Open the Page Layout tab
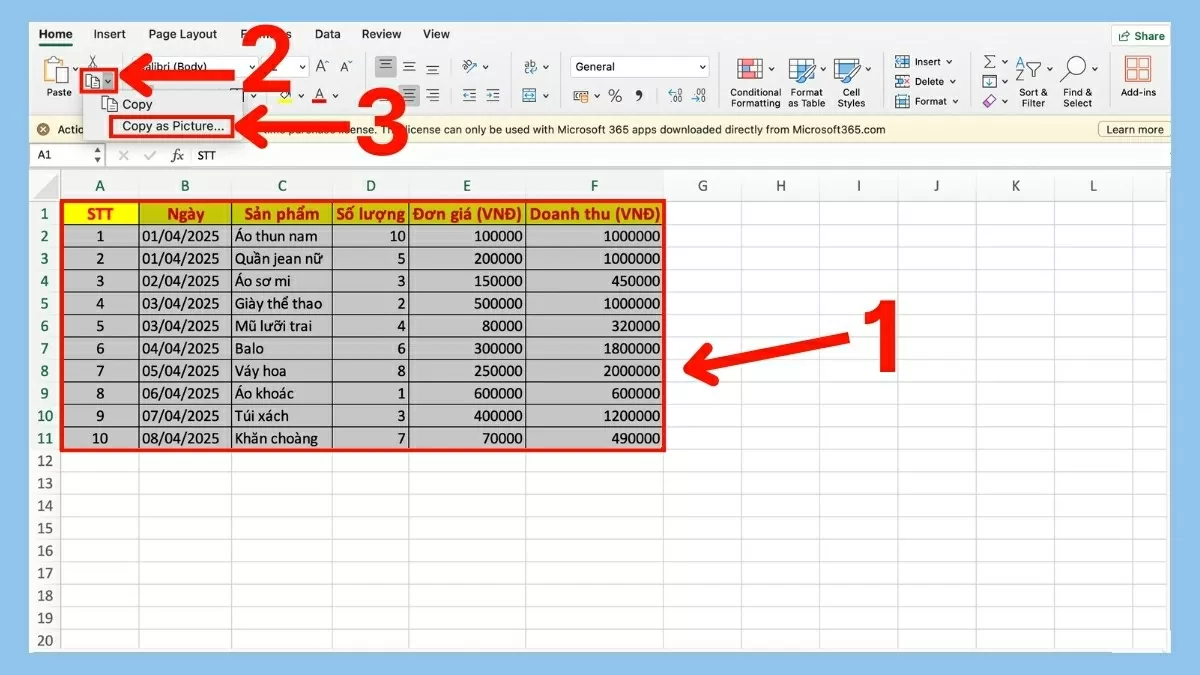 [182, 33]
